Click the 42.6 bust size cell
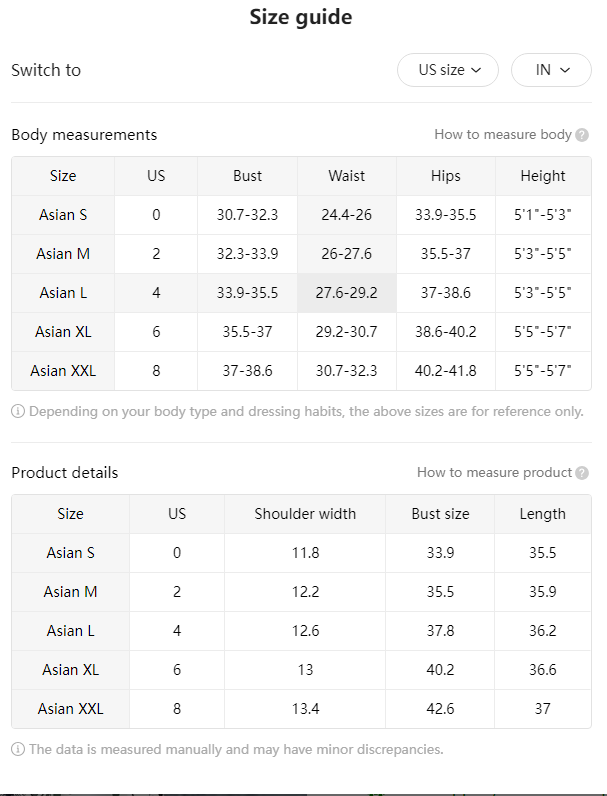The width and height of the screenshot is (607, 796). (x=440, y=709)
